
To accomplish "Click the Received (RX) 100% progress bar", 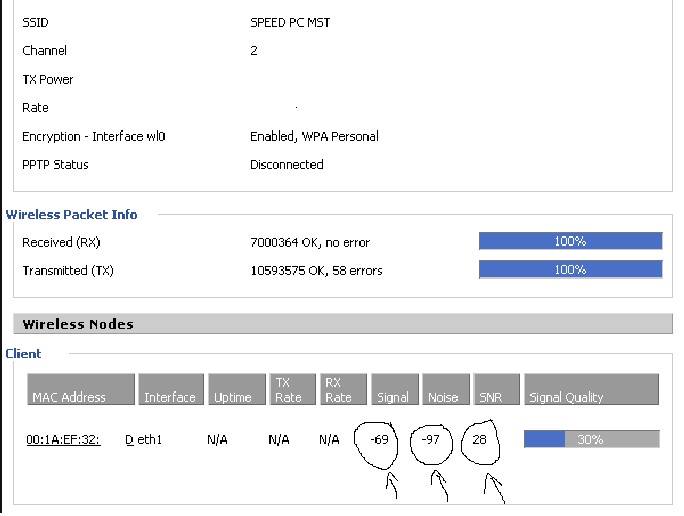I will pyautogui.click(x=571, y=241).
